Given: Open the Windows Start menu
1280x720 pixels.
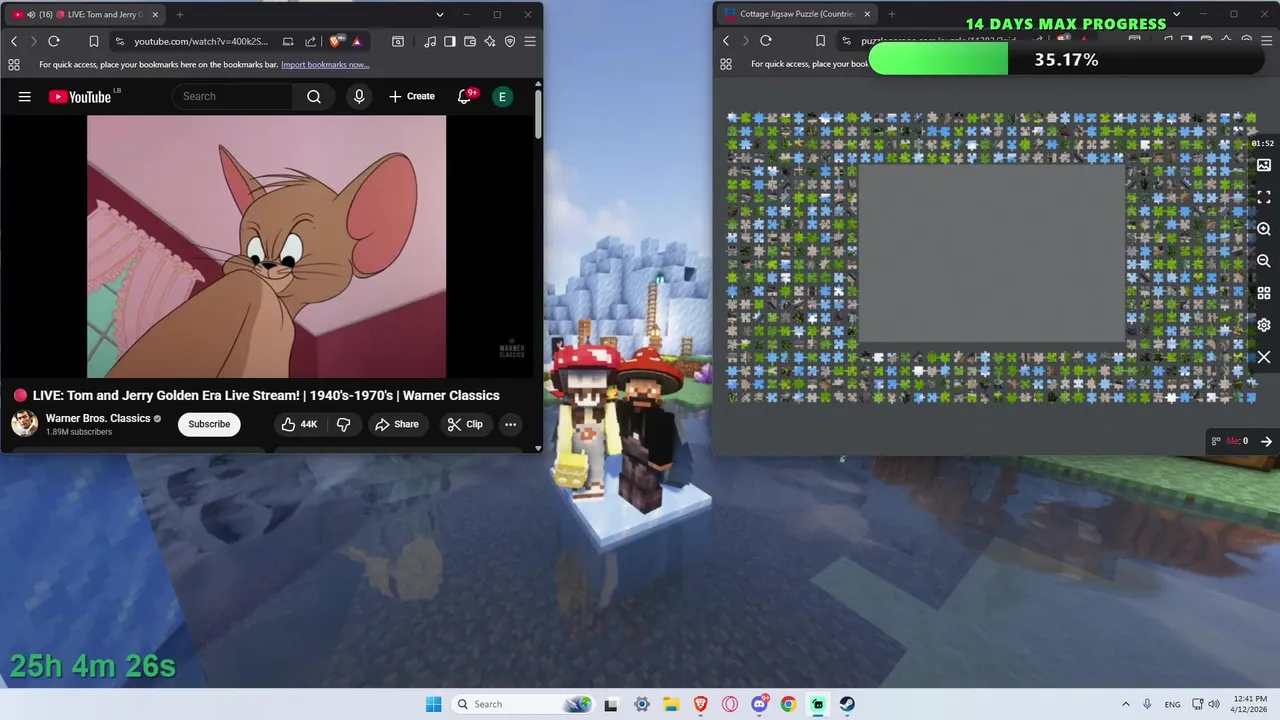Looking at the screenshot, I should tap(433, 704).
